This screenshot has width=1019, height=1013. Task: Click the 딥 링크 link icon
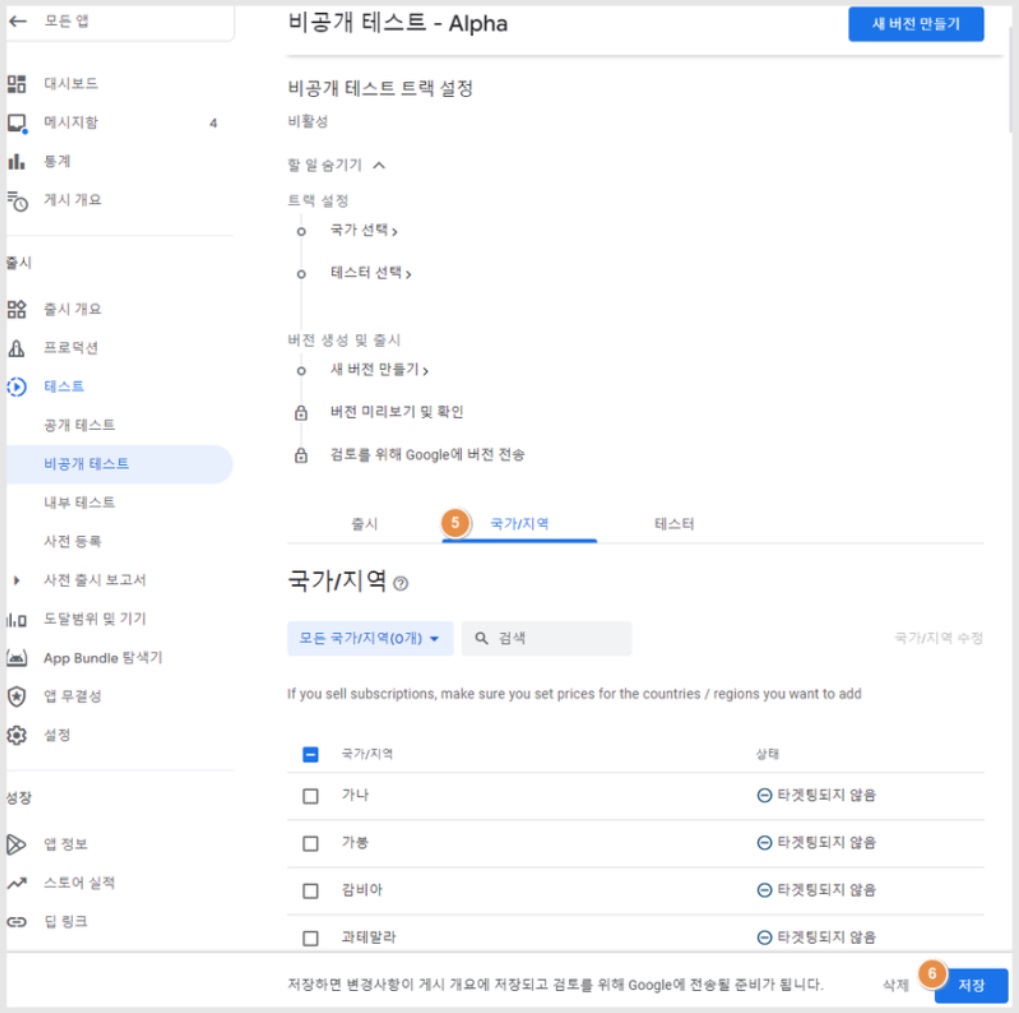pyautogui.click(x=17, y=922)
